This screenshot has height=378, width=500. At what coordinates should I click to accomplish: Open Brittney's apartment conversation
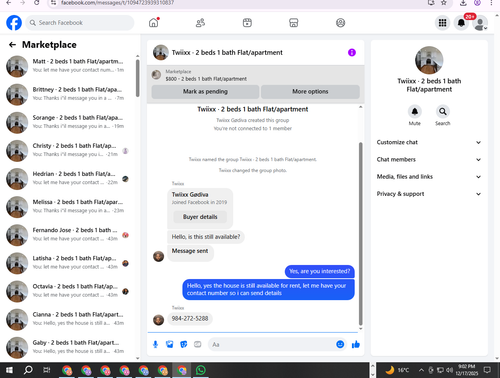coord(68,94)
